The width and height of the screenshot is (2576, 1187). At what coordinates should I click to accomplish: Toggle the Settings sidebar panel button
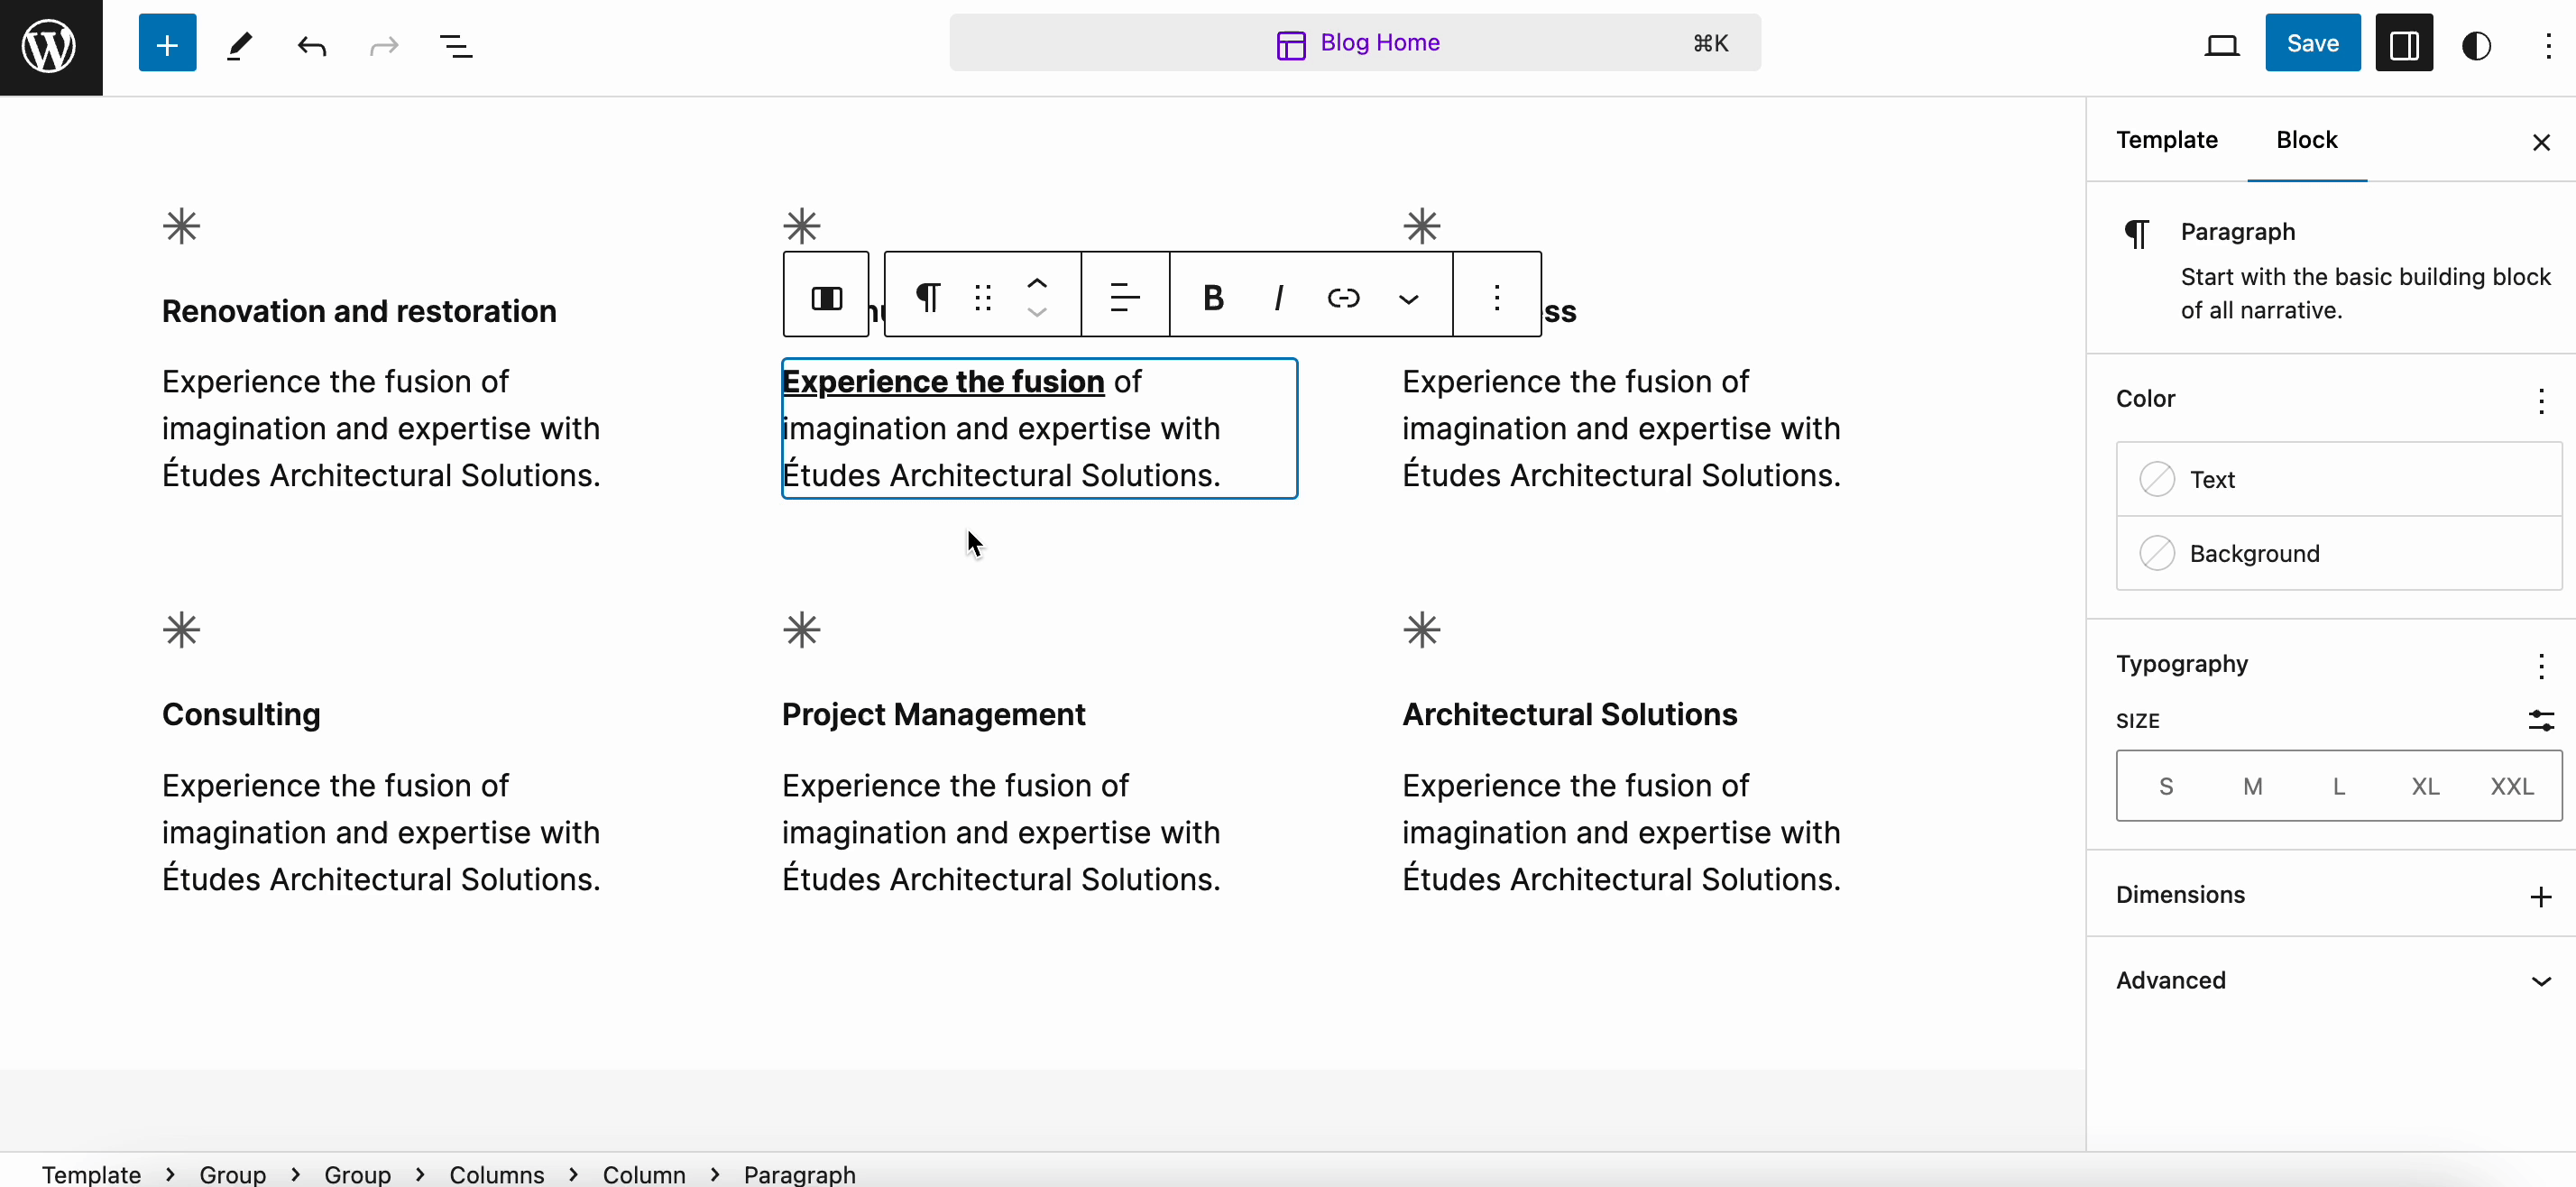(x=2404, y=44)
